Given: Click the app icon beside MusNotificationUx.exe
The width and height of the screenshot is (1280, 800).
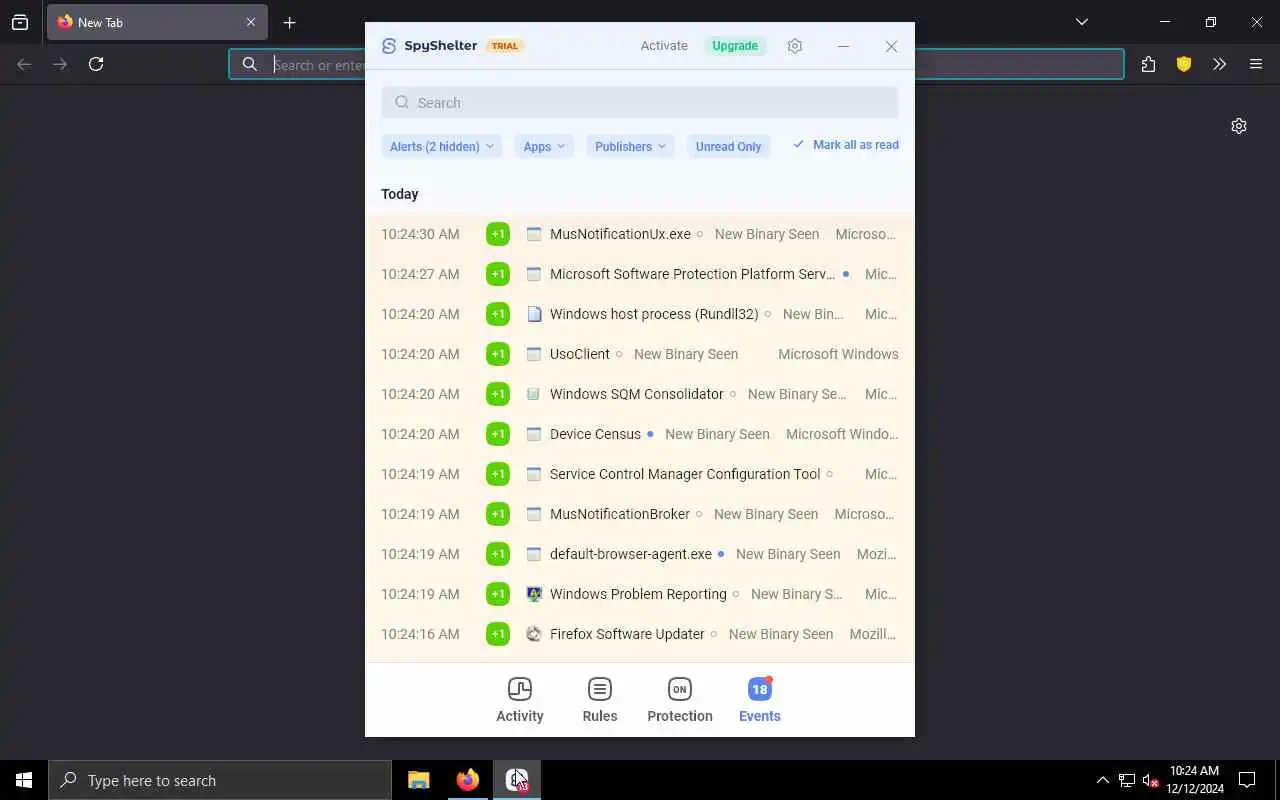Looking at the screenshot, I should (534, 234).
